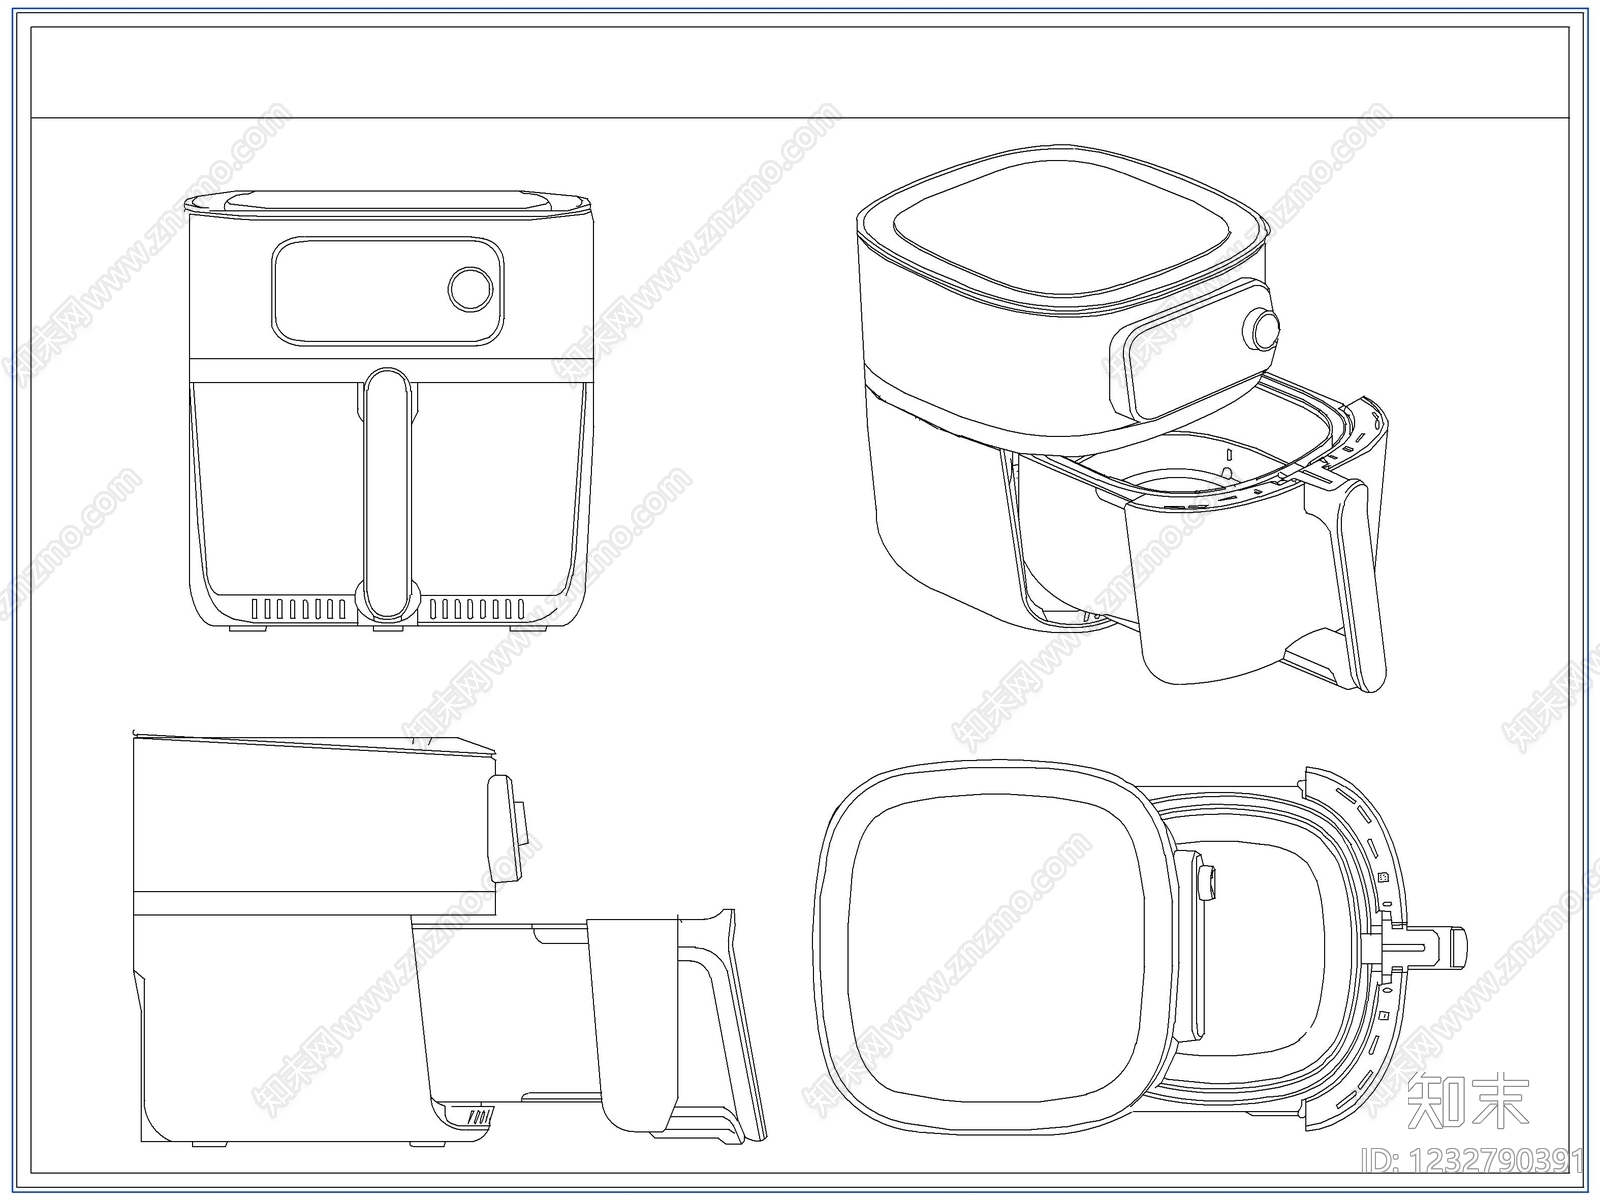Click the round knob in the front view
The image size is (1600, 1200).
click(x=470, y=289)
